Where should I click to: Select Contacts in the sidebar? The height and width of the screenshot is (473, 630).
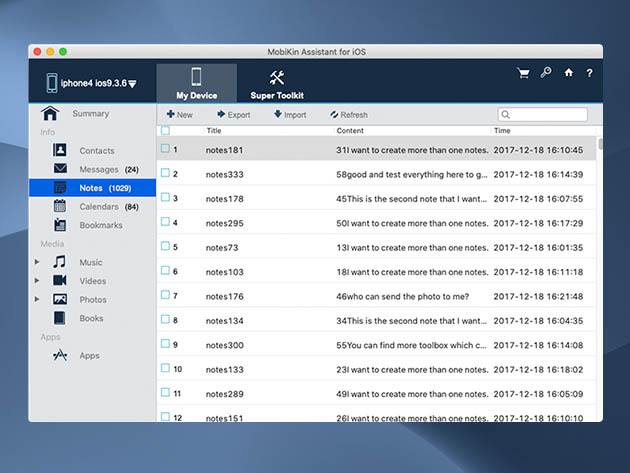coord(97,151)
